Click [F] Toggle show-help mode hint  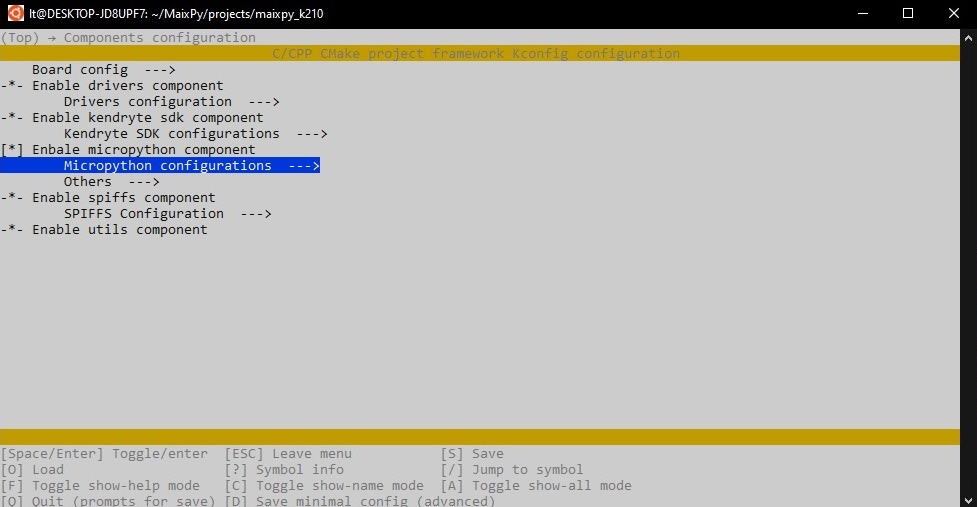coord(100,485)
